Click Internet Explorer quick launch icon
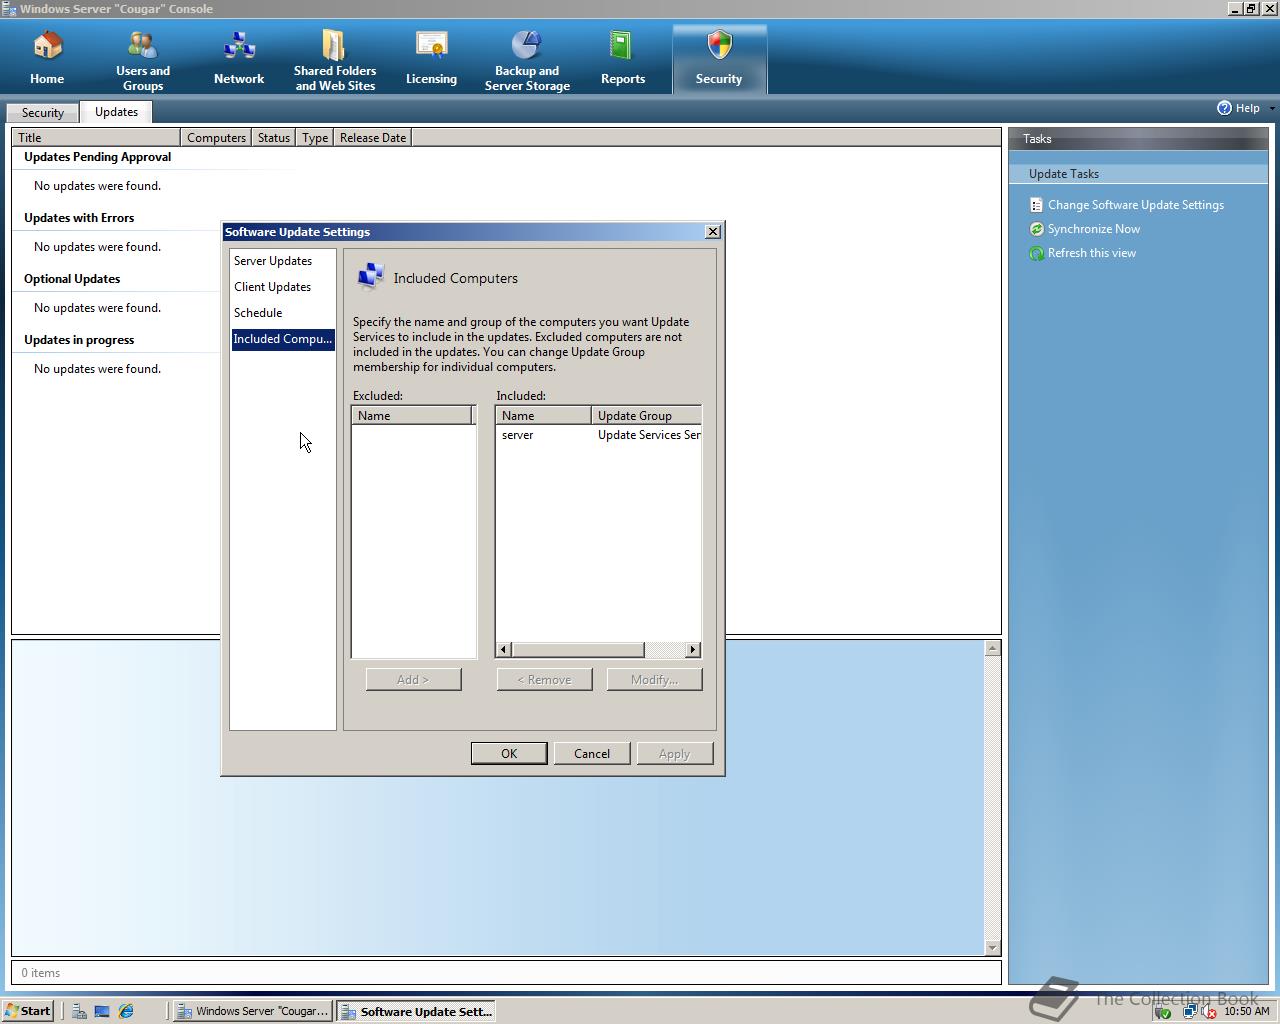This screenshot has width=1280, height=1024. pos(126,1011)
